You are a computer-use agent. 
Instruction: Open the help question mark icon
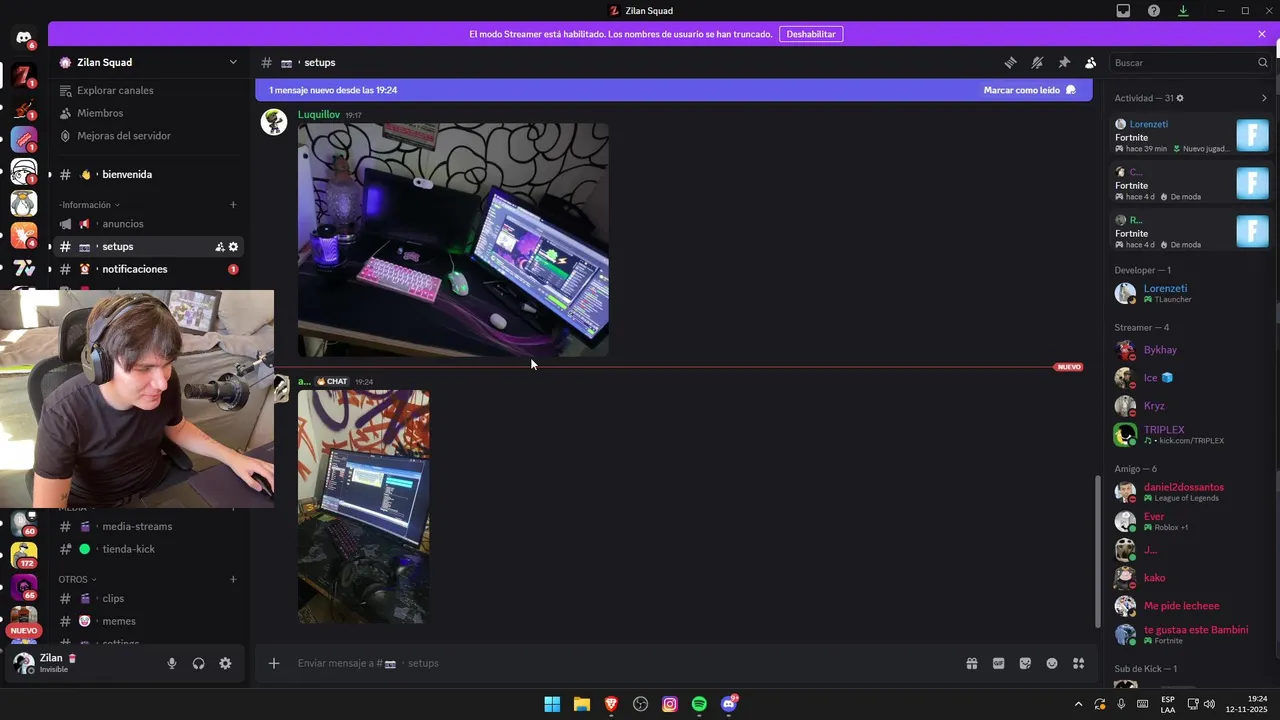click(1154, 11)
